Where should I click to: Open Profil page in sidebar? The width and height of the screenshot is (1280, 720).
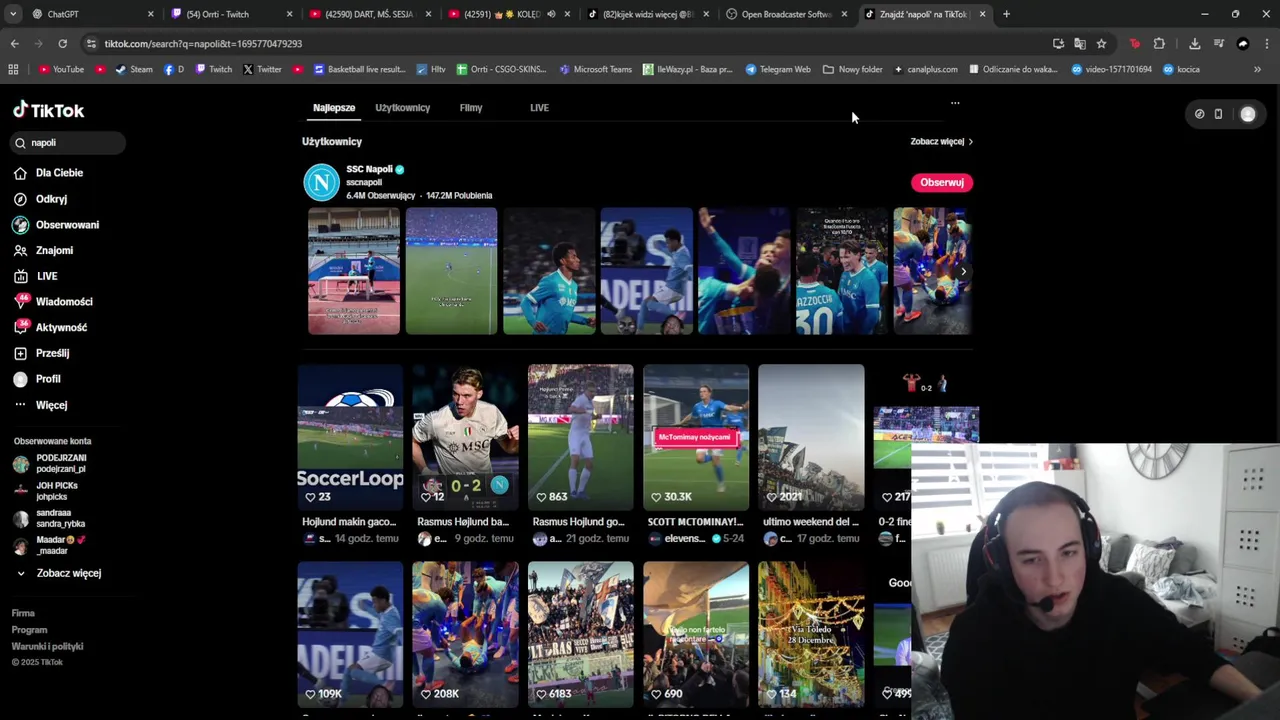(x=37, y=379)
